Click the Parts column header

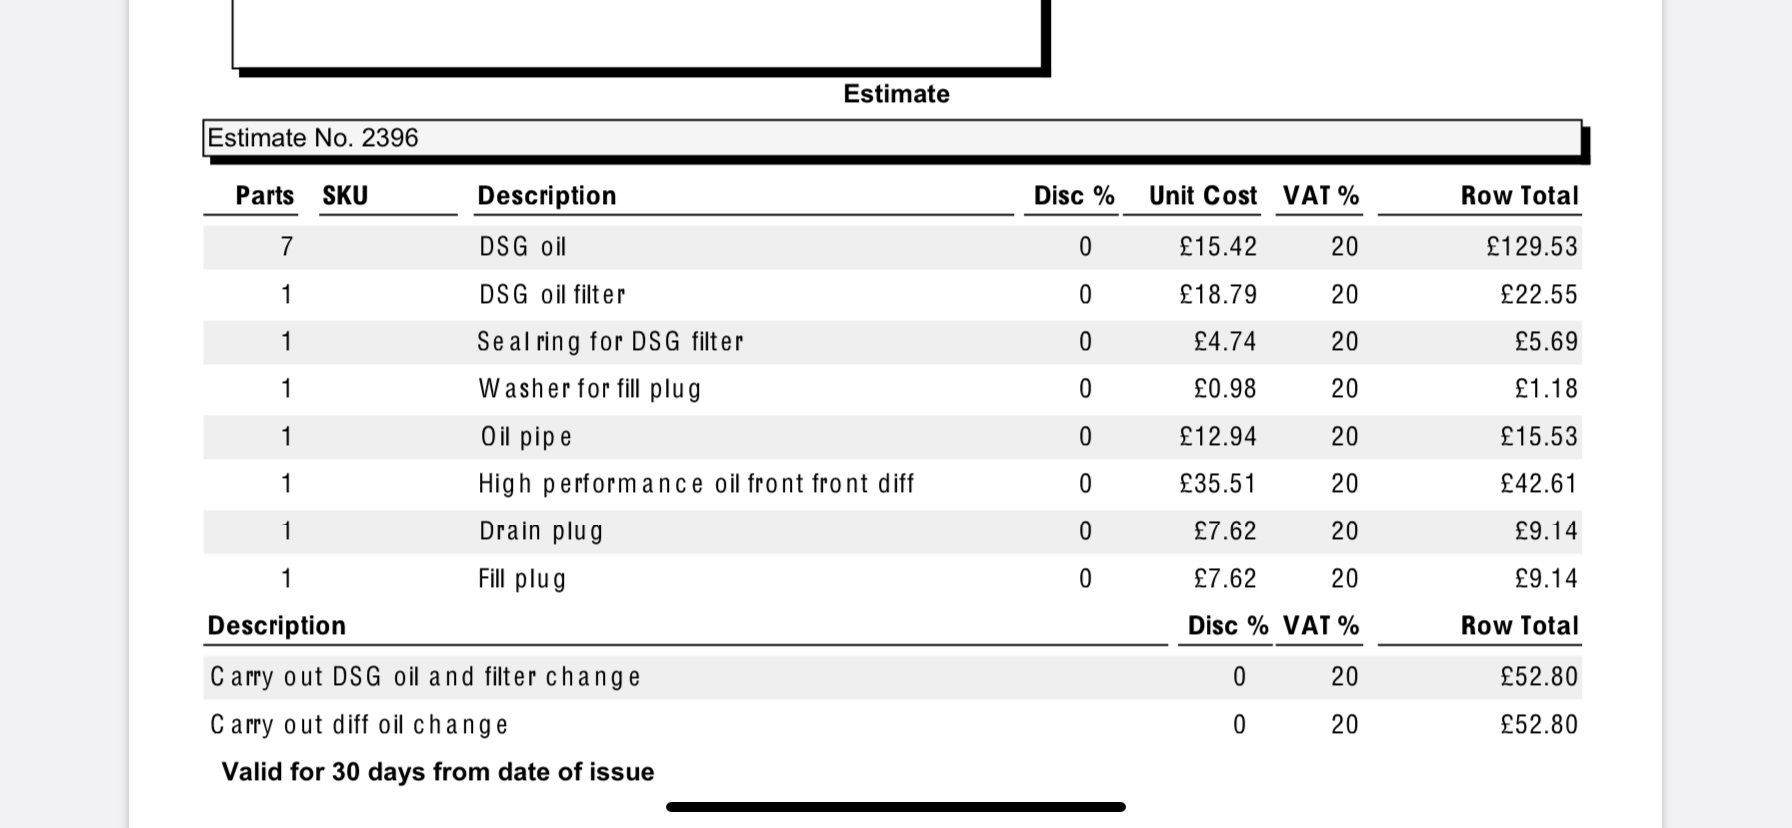point(264,196)
